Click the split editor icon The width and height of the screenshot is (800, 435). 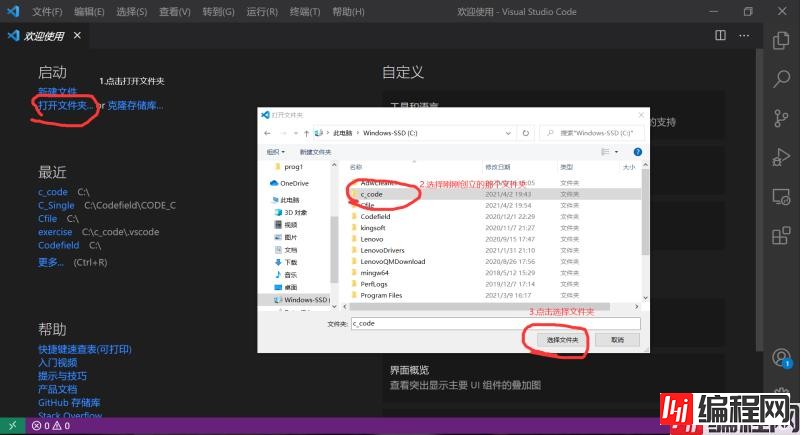coord(720,35)
